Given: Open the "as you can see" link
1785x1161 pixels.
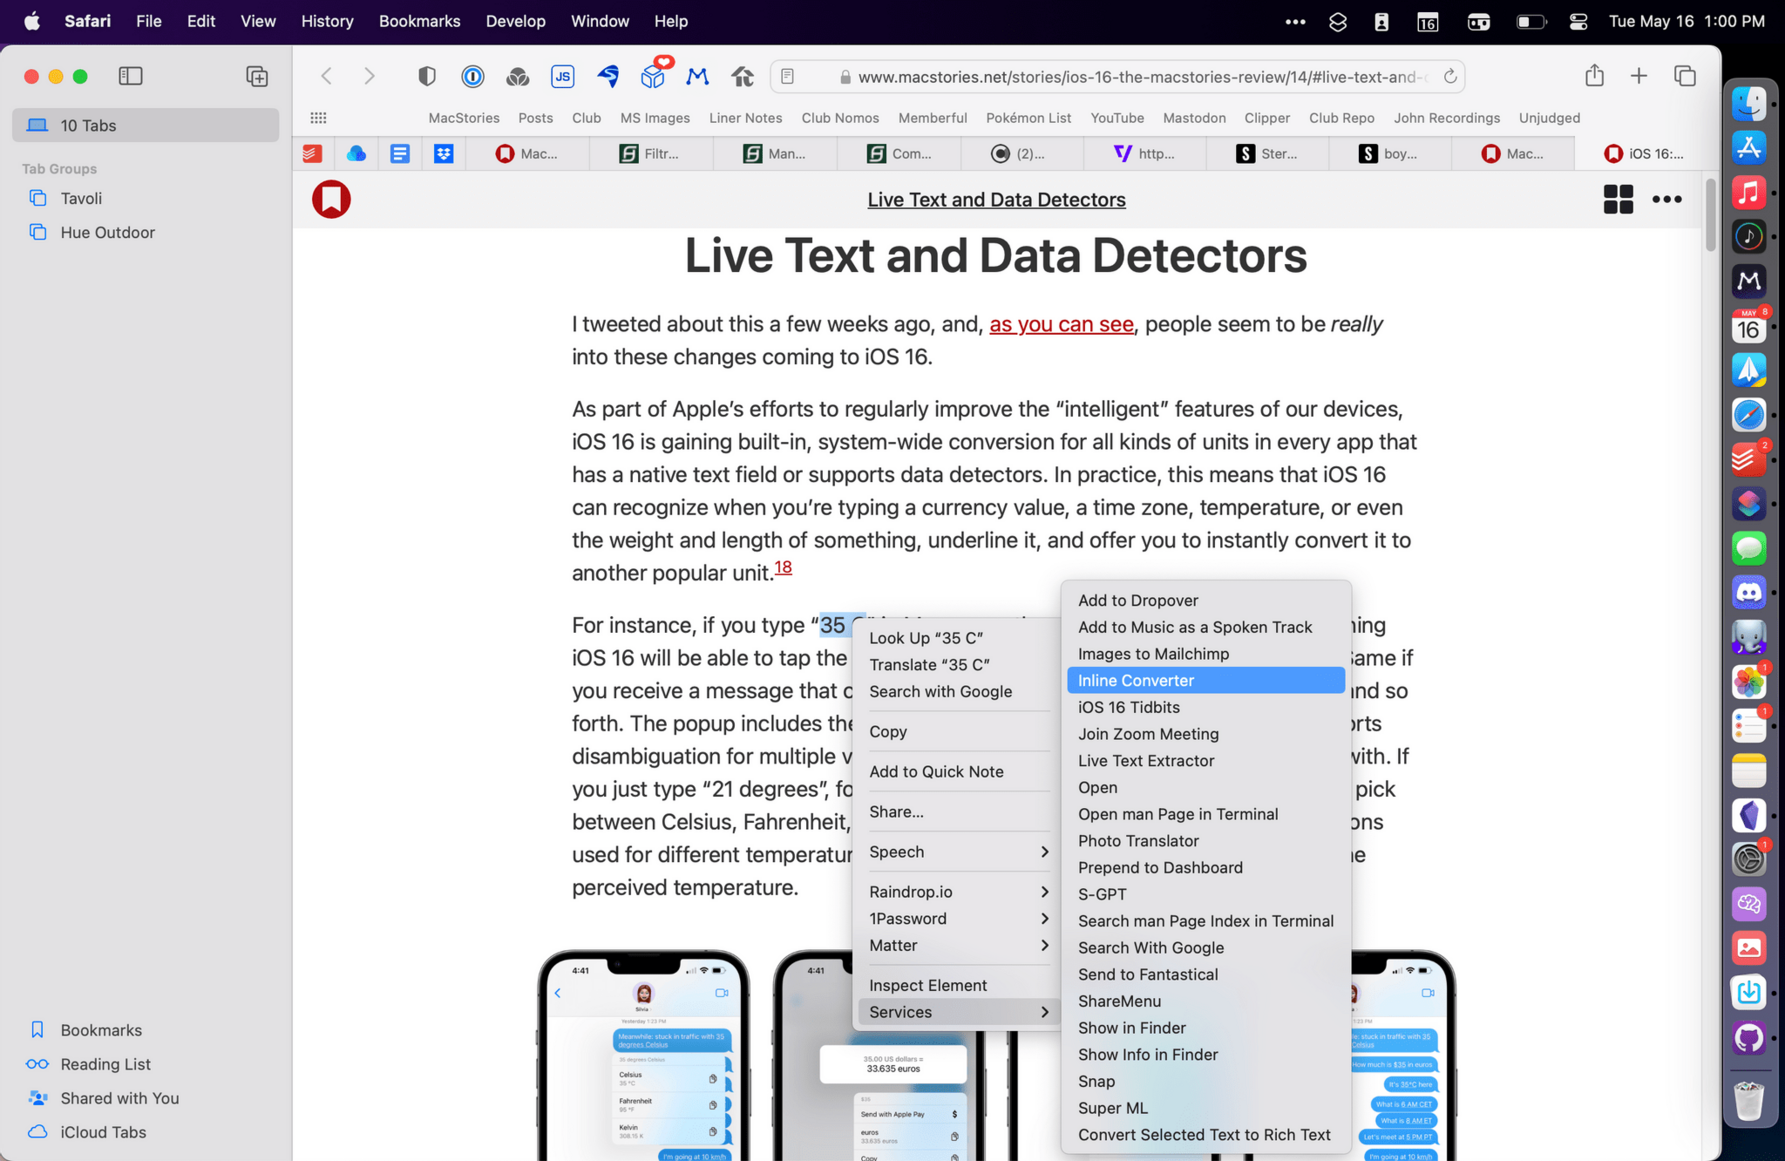Looking at the screenshot, I should 1061,324.
